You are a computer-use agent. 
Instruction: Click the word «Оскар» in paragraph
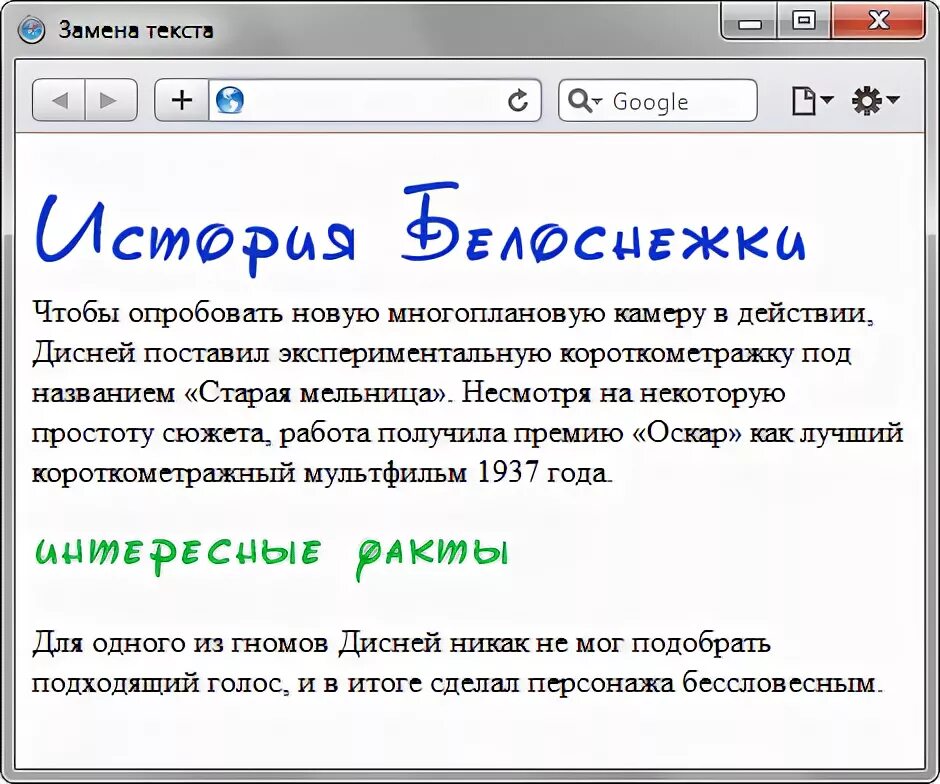(686, 433)
